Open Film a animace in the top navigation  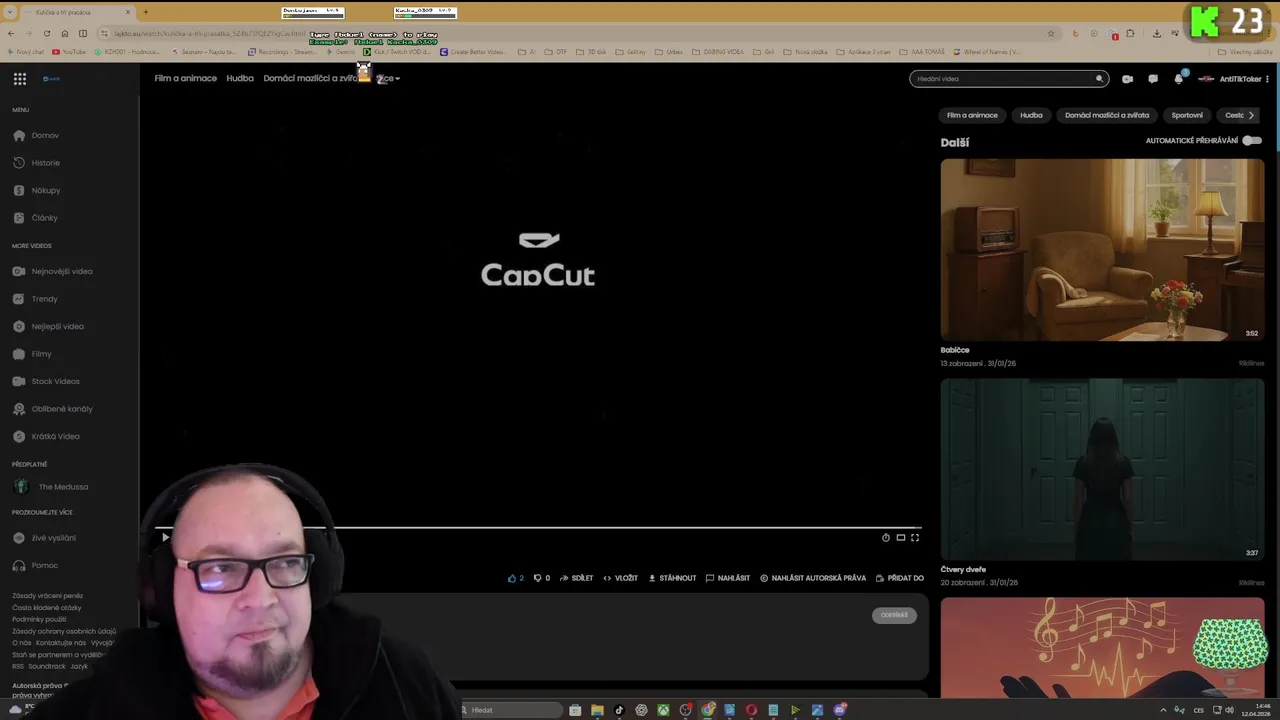pos(185,78)
